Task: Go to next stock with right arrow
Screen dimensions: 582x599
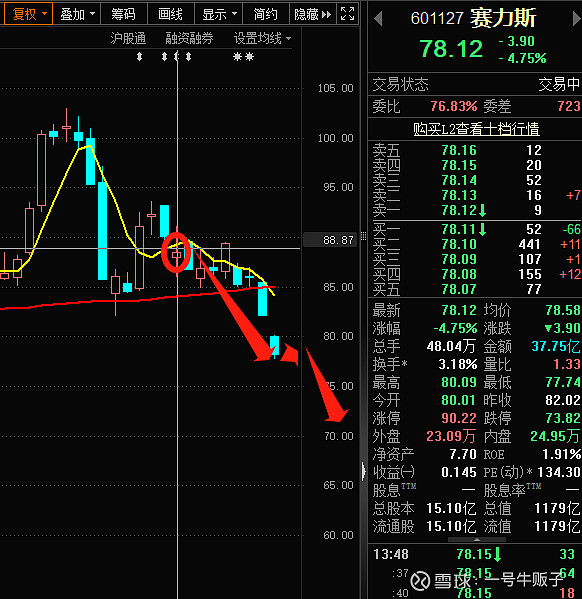Action: click(577, 18)
